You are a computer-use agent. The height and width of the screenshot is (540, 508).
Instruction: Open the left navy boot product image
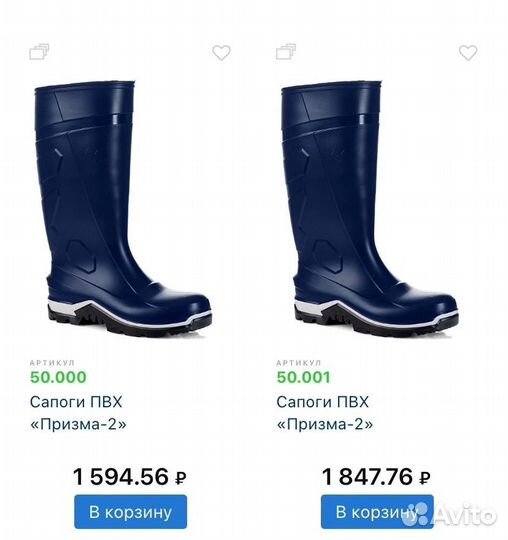click(123, 209)
